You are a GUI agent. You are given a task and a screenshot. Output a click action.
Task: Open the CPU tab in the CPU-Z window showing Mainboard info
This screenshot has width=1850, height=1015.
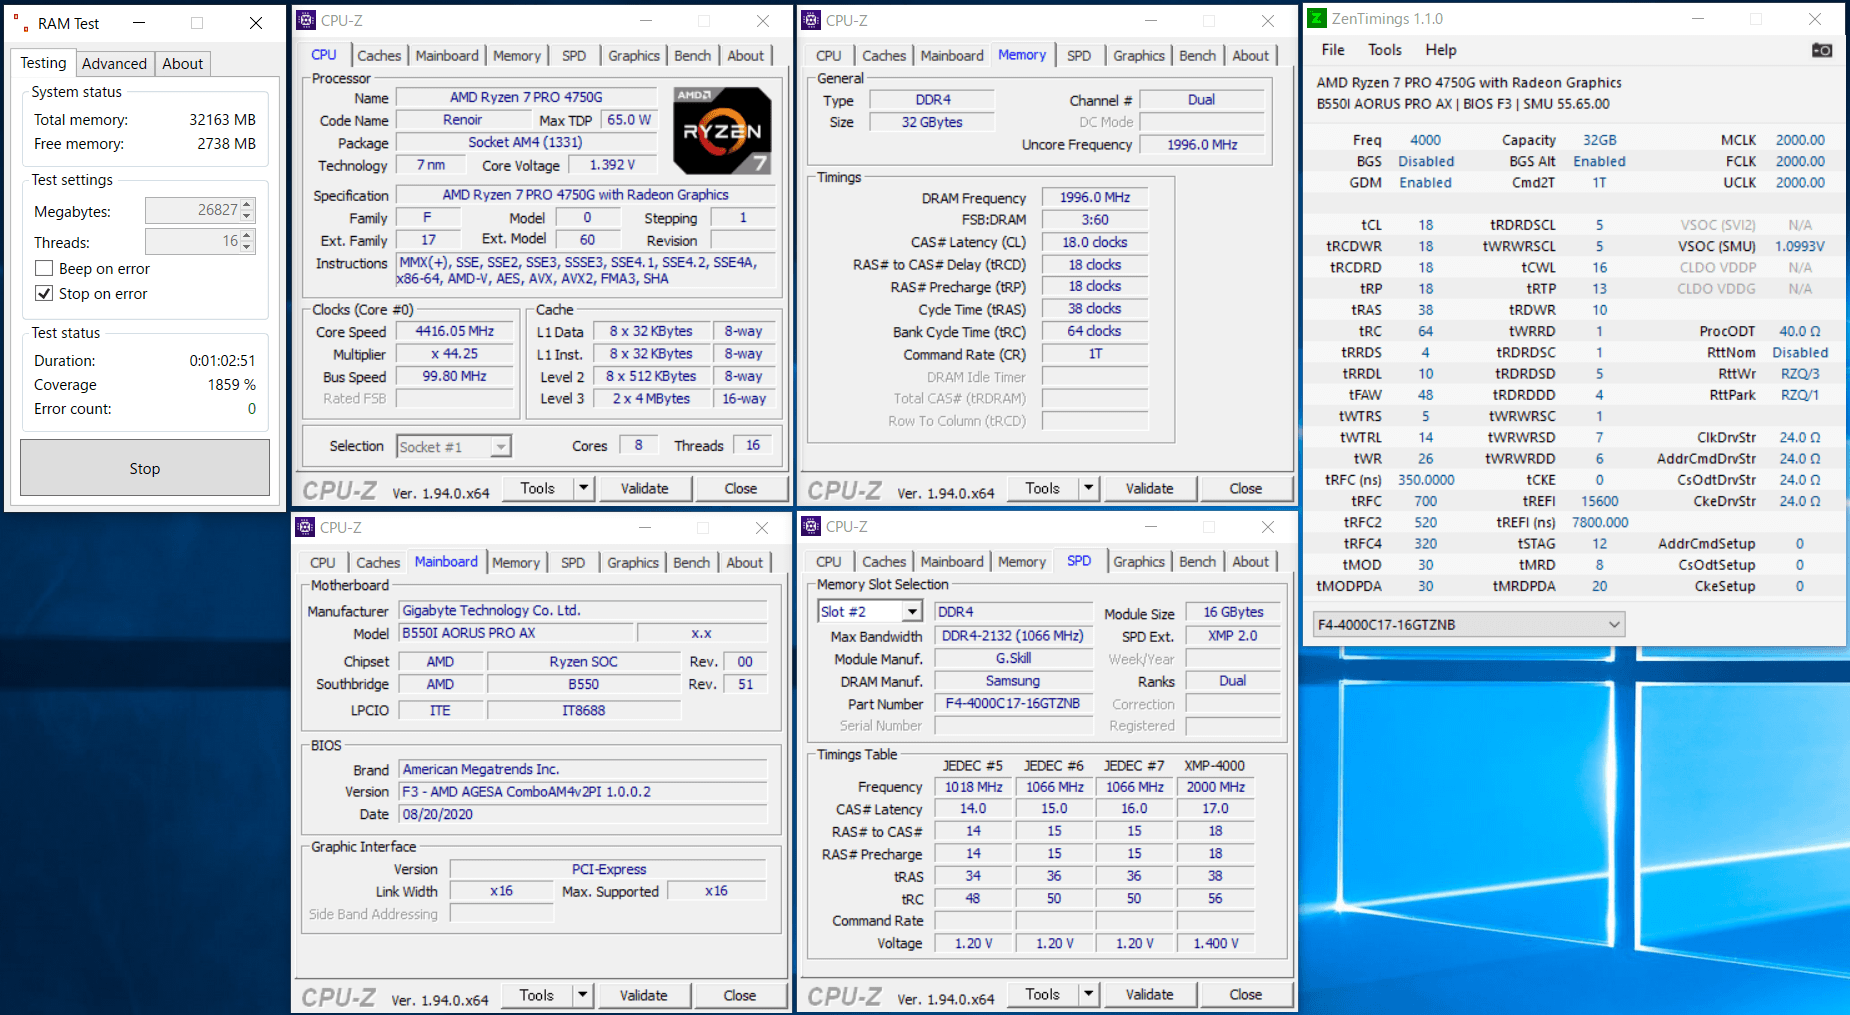(x=323, y=563)
